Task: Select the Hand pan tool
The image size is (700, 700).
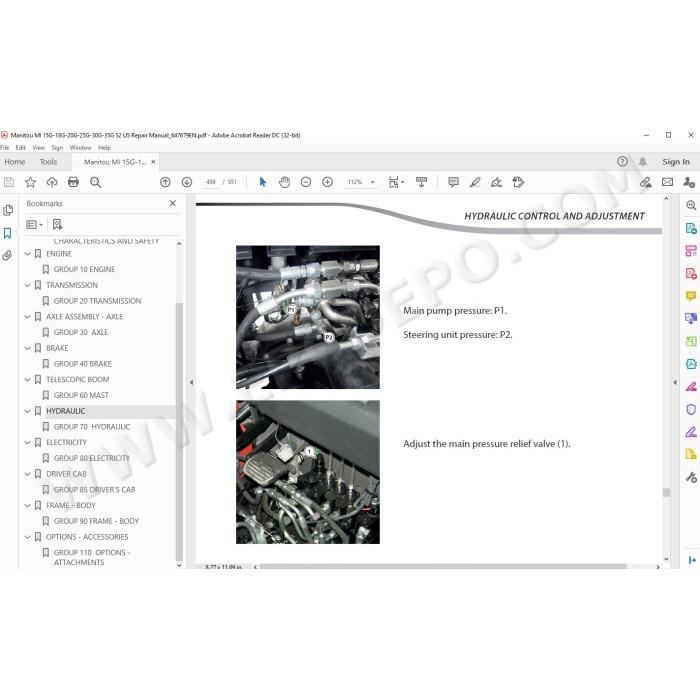Action: (x=284, y=182)
